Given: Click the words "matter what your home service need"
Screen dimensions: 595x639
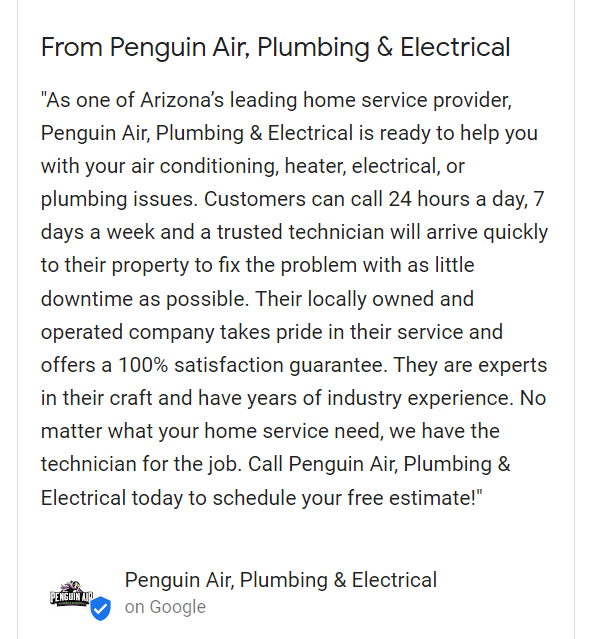Looking at the screenshot, I should pyautogui.click(x=212, y=431).
